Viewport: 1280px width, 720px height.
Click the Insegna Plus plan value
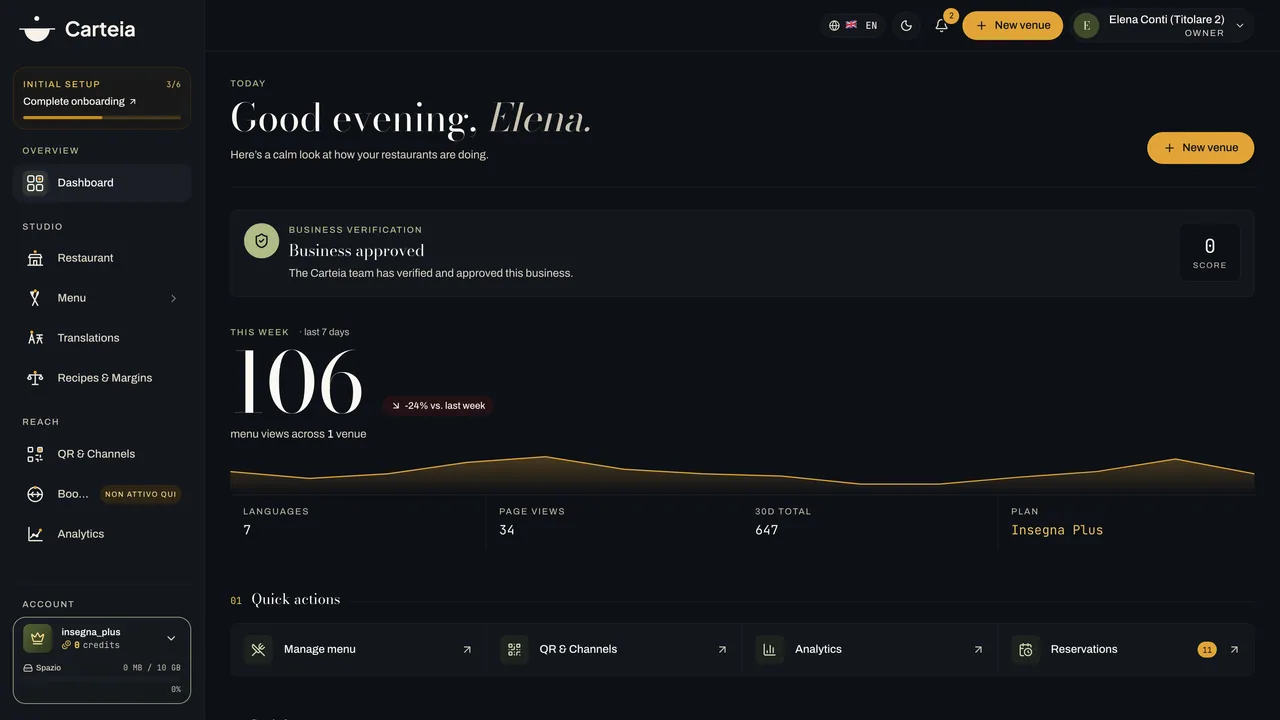(x=1057, y=530)
